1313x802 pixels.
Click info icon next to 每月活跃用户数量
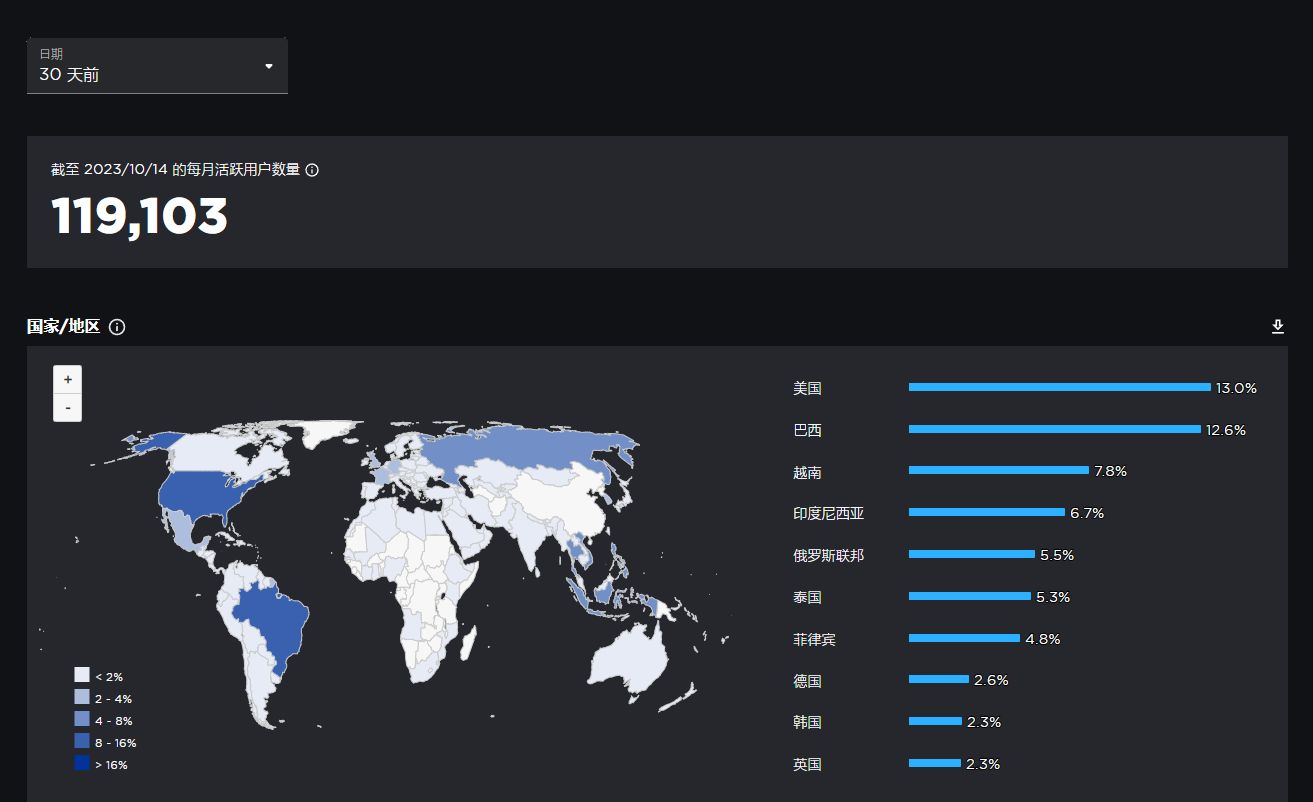312,170
